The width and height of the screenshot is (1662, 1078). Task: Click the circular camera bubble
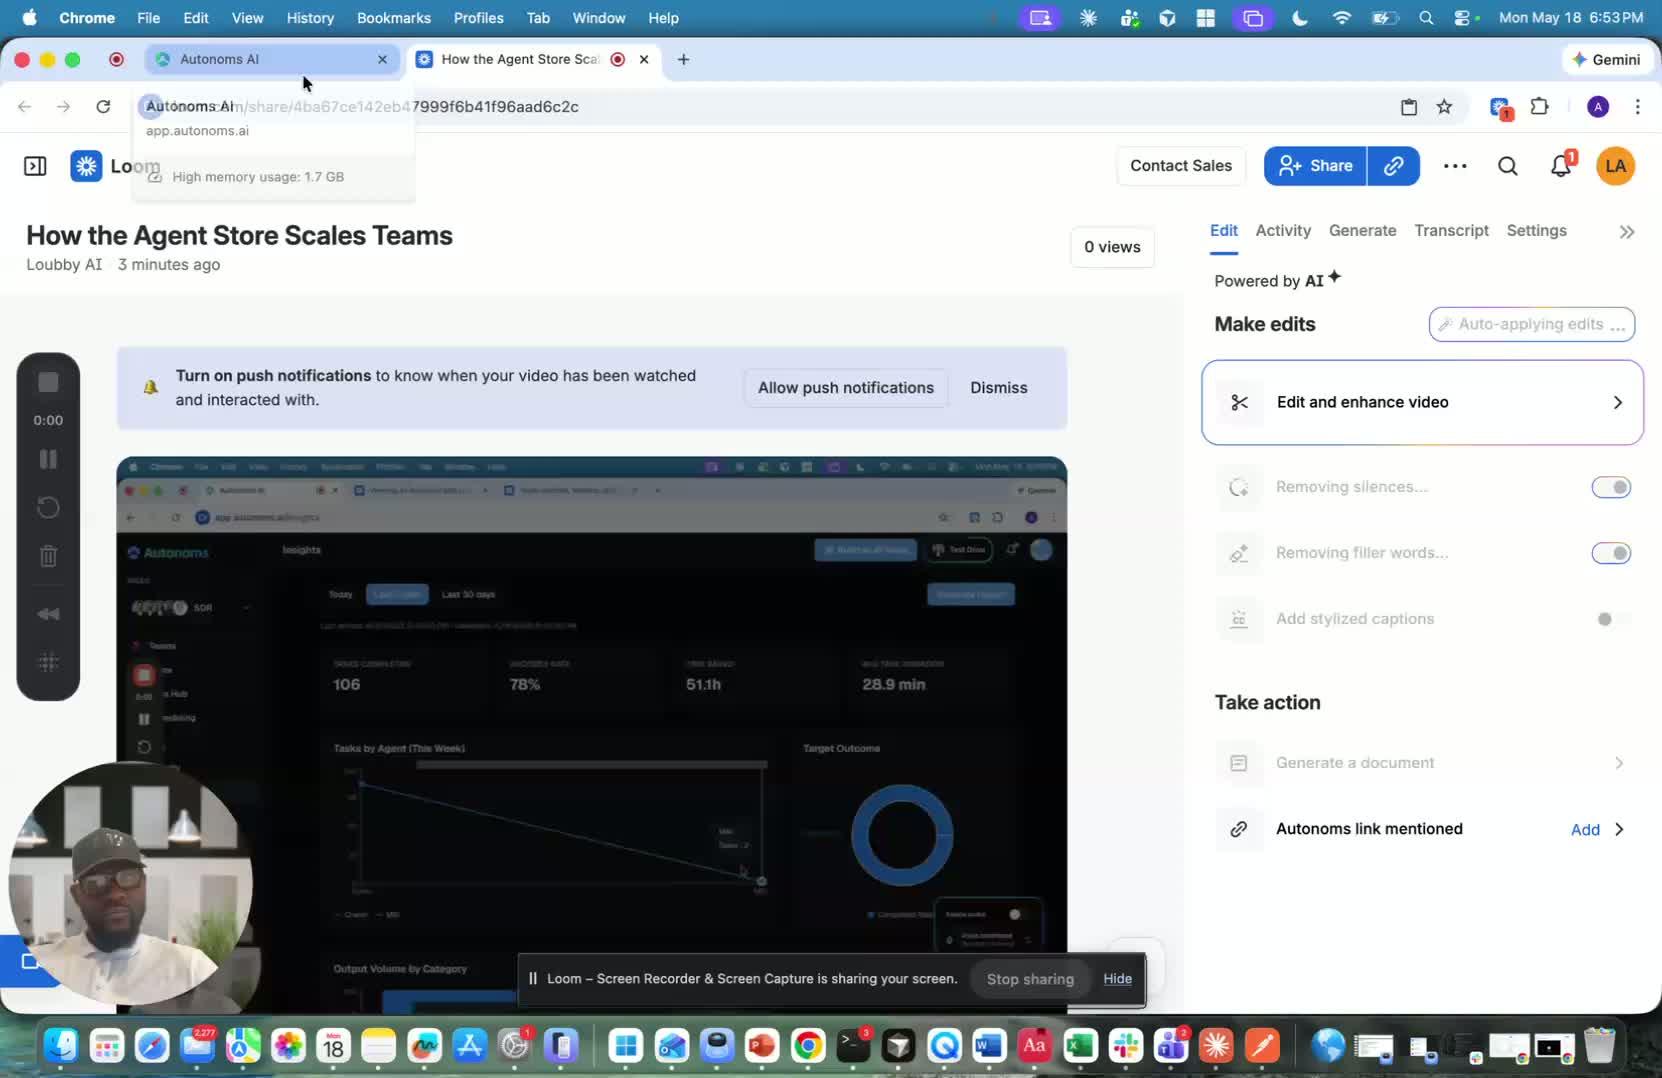(130, 884)
